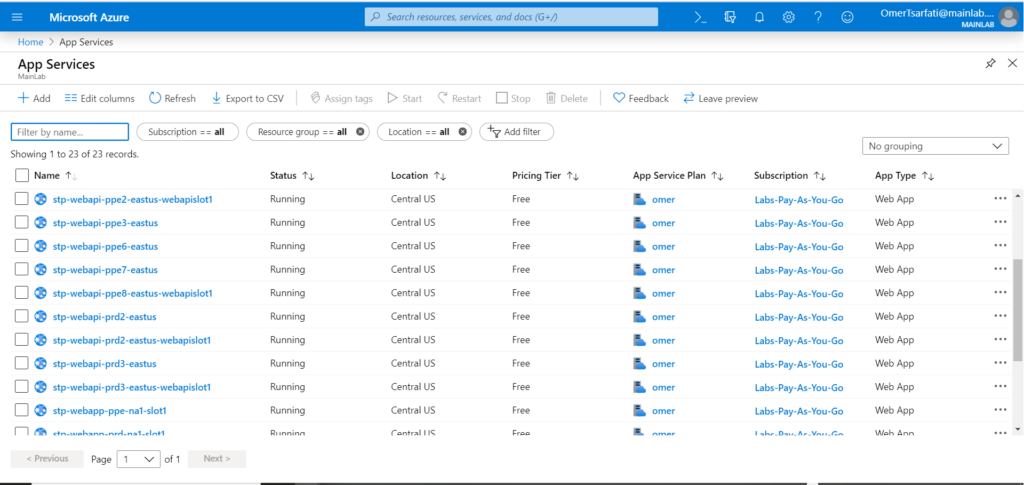Open stp-webapi-ppe8-eastus-webapislot1 app

coord(133,293)
